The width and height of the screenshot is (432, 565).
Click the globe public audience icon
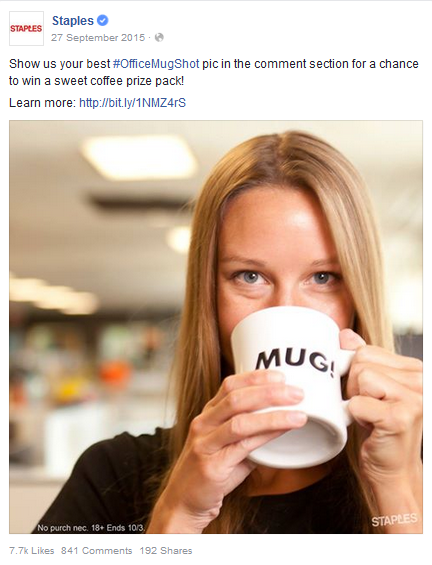pyautogui.click(x=159, y=37)
